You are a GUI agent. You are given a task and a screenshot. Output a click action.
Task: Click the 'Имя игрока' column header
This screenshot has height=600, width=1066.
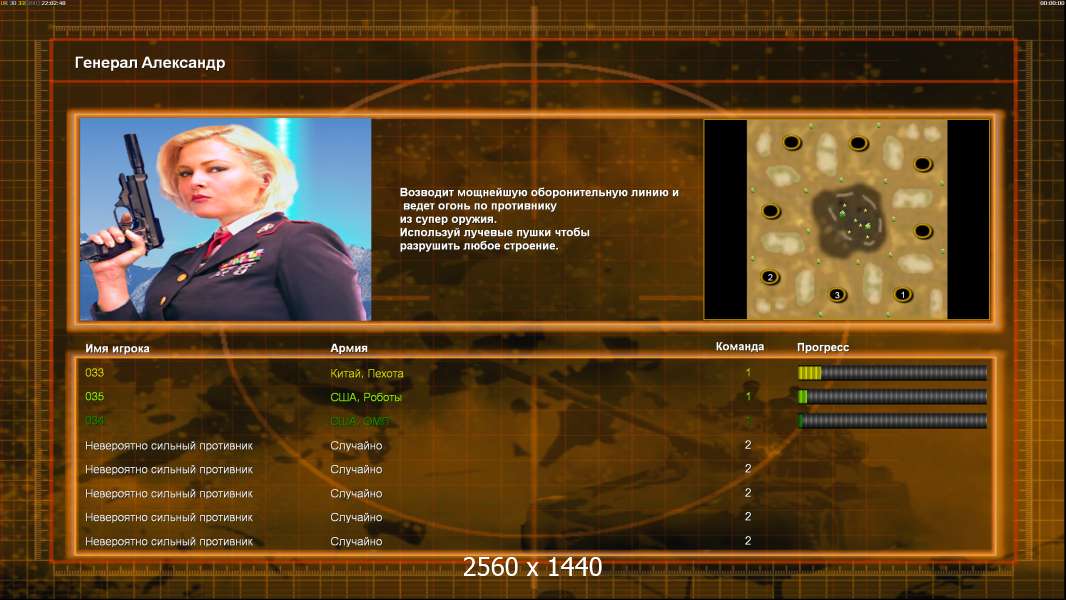click(x=117, y=348)
